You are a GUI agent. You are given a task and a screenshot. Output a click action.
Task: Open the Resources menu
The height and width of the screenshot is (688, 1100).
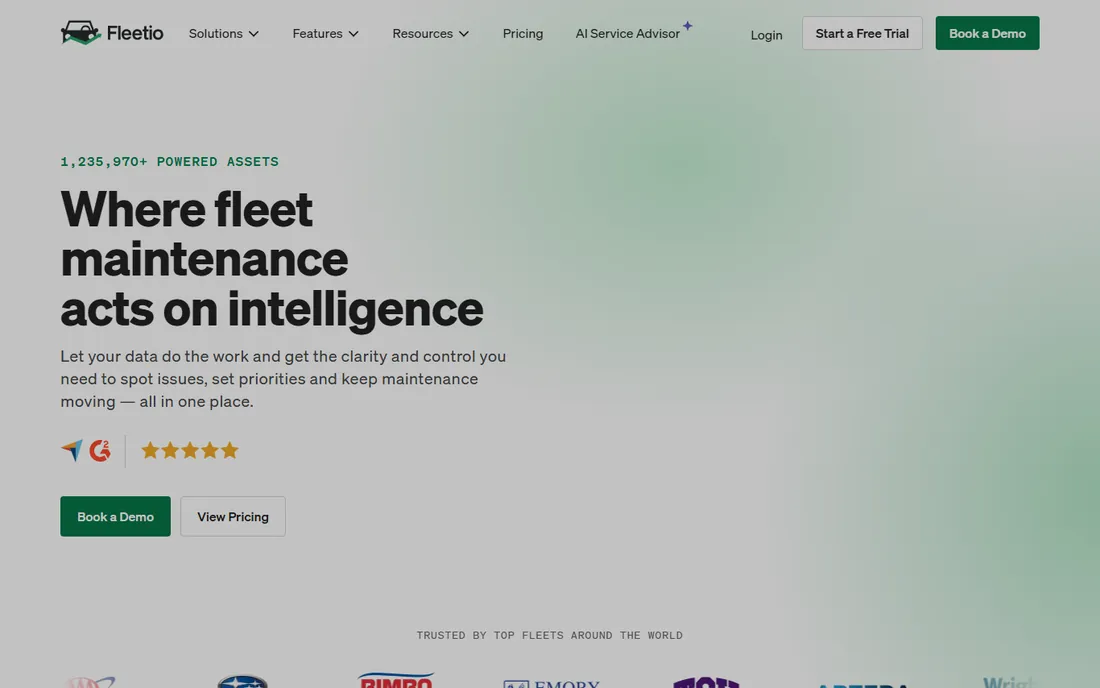click(431, 34)
